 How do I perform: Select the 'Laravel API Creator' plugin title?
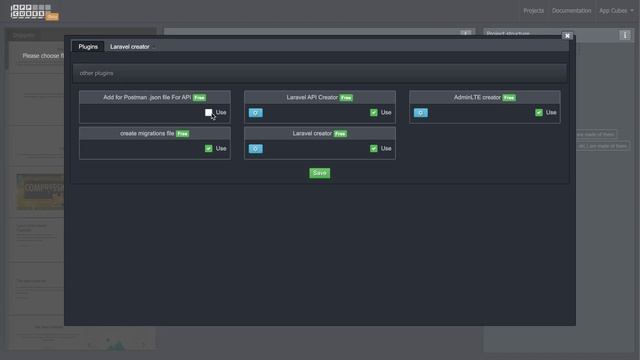tap(312, 97)
